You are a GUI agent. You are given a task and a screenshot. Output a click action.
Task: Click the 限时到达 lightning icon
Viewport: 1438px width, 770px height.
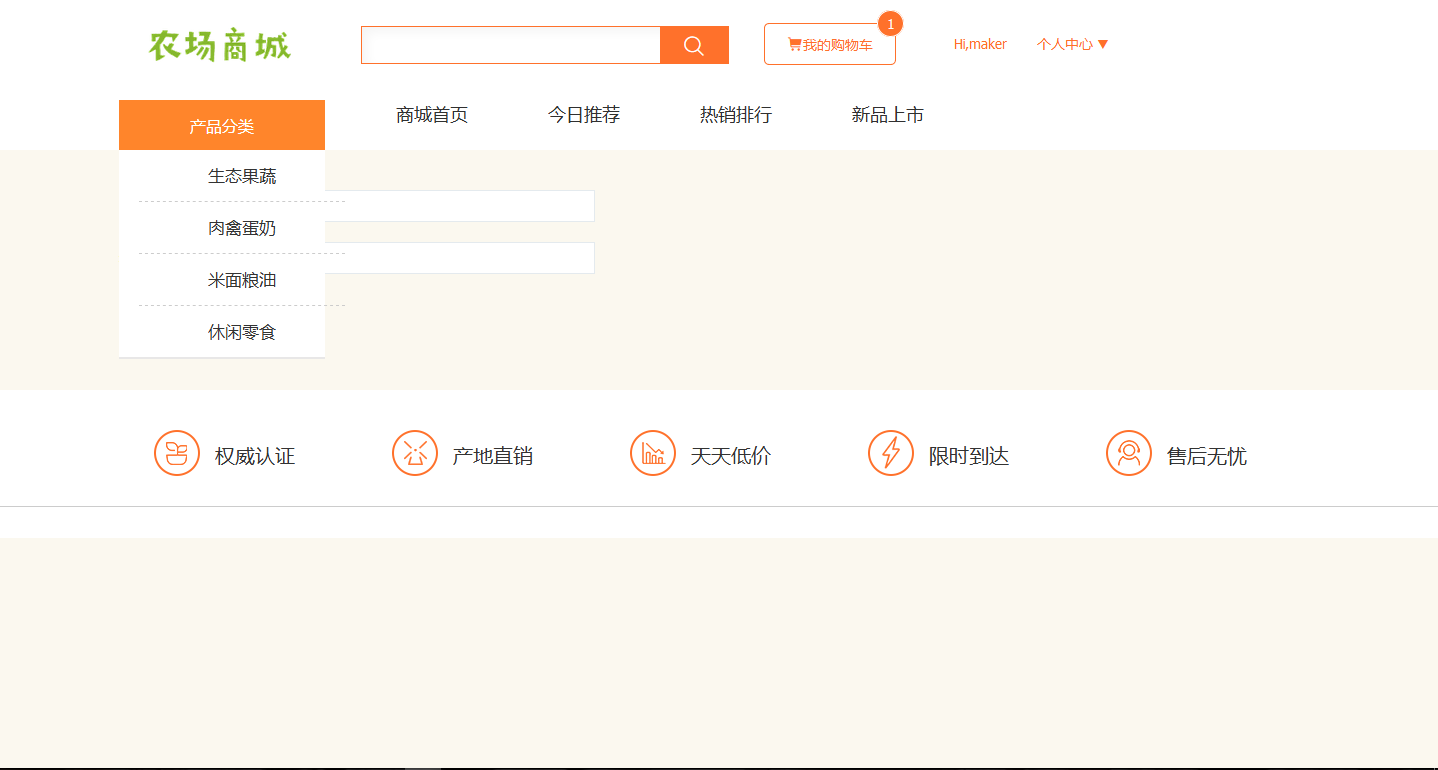pos(891,453)
